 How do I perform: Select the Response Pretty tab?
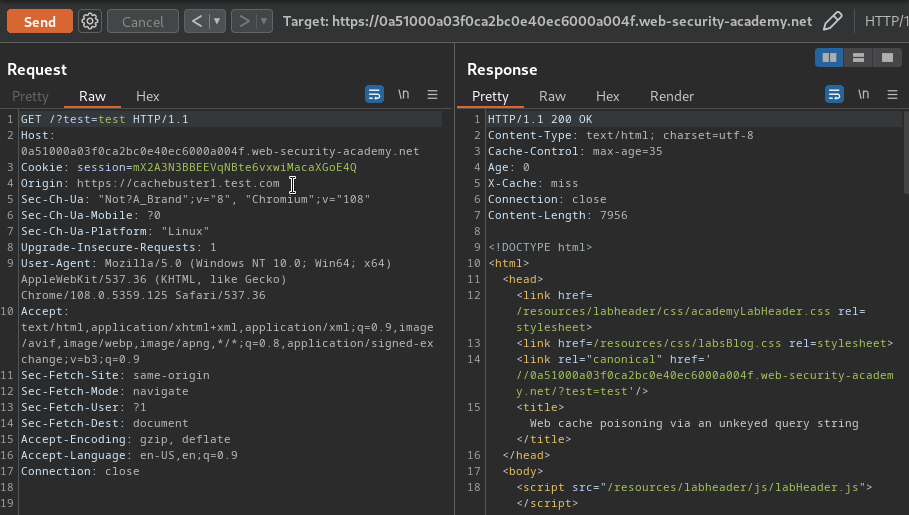[x=490, y=96]
